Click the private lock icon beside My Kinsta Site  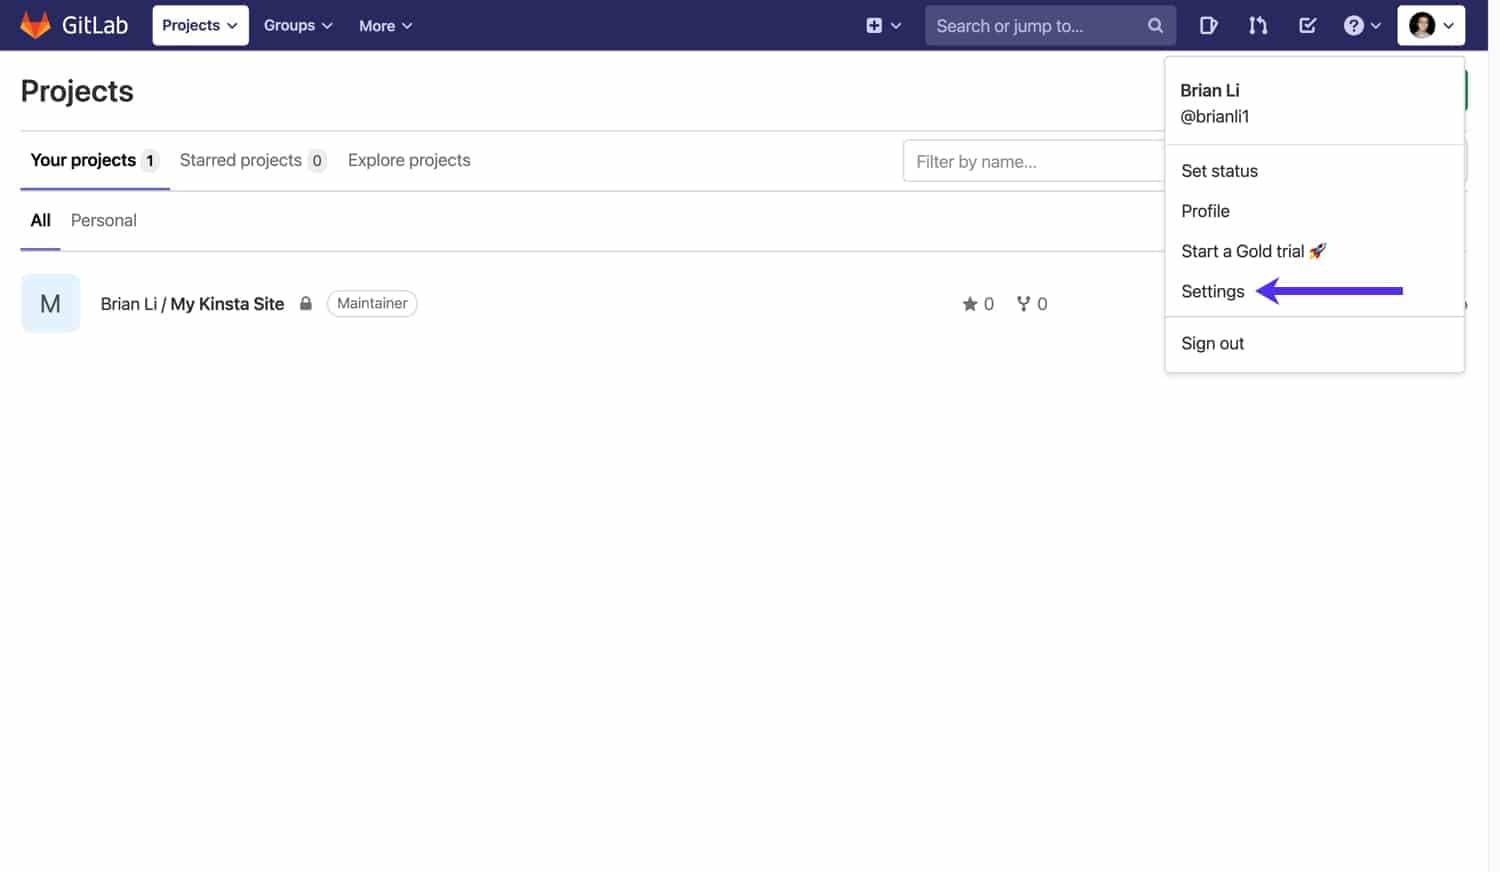click(306, 303)
